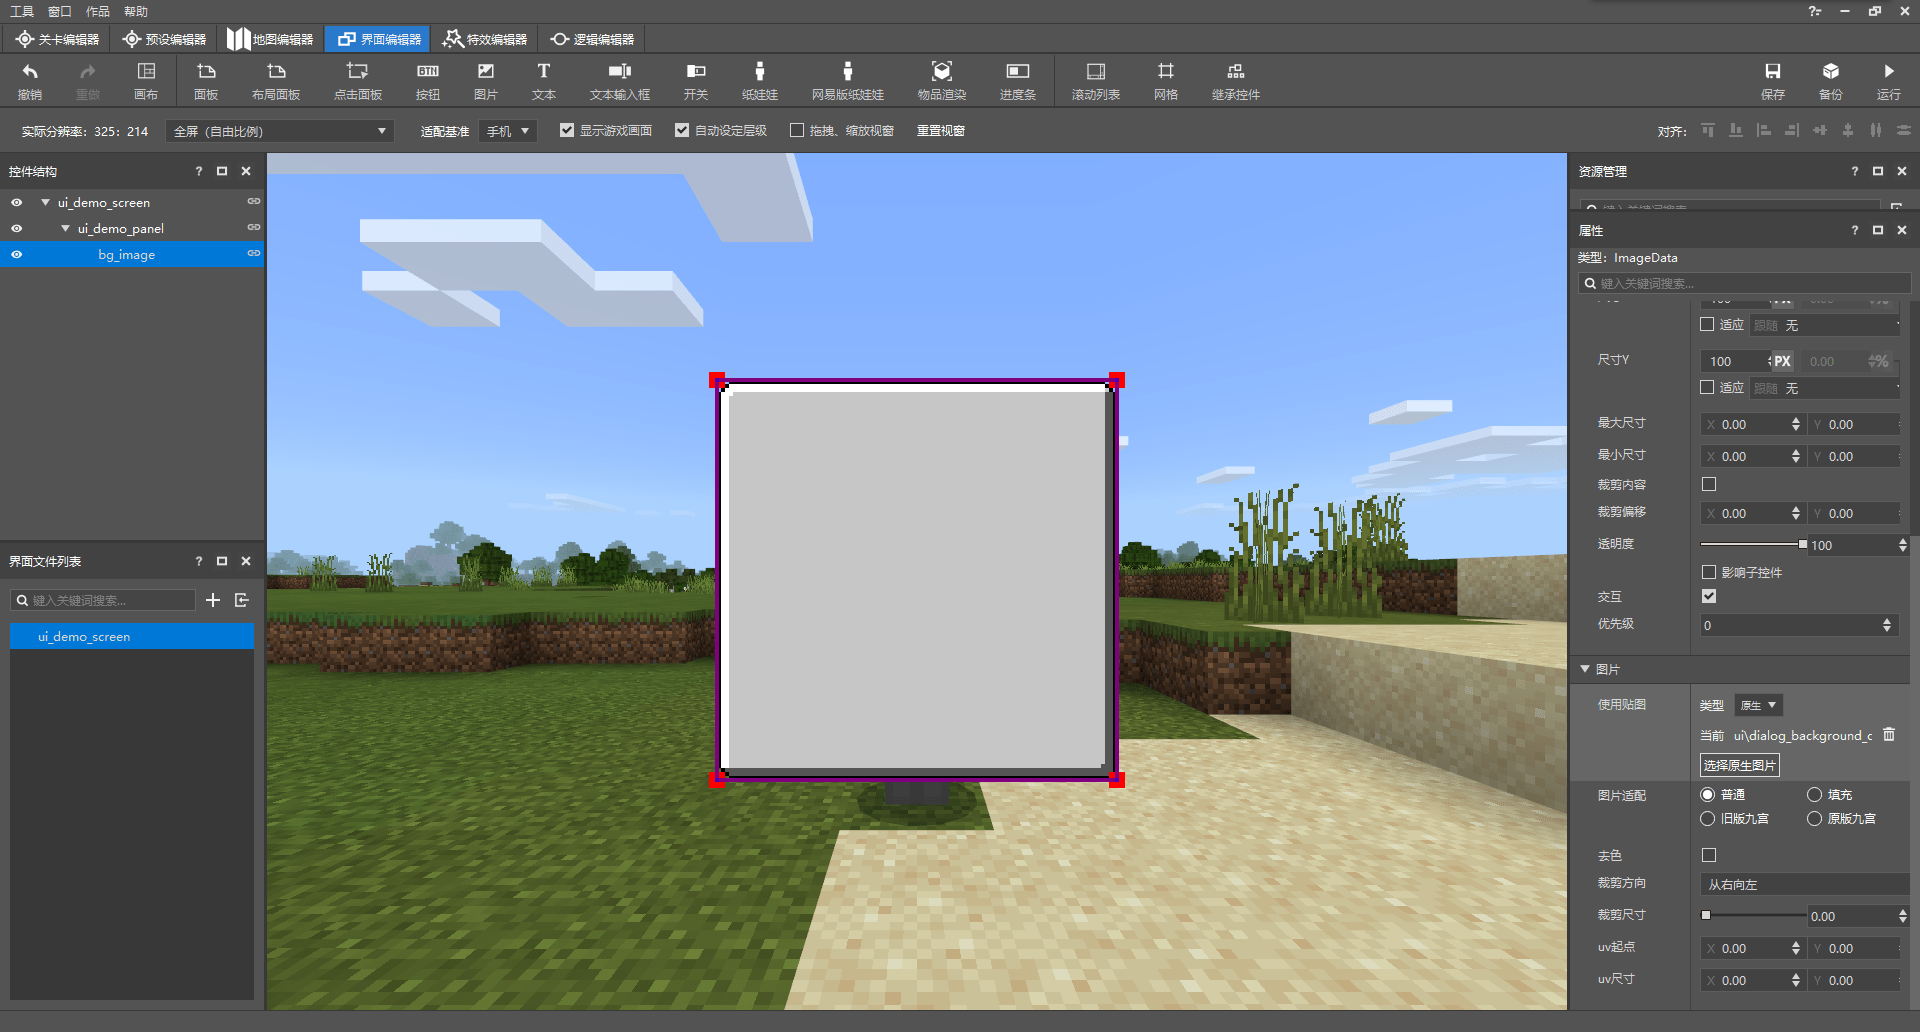Insert an Inherited Control (继承控件)
Viewport: 1920px width, 1032px height.
tap(1236, 81)
